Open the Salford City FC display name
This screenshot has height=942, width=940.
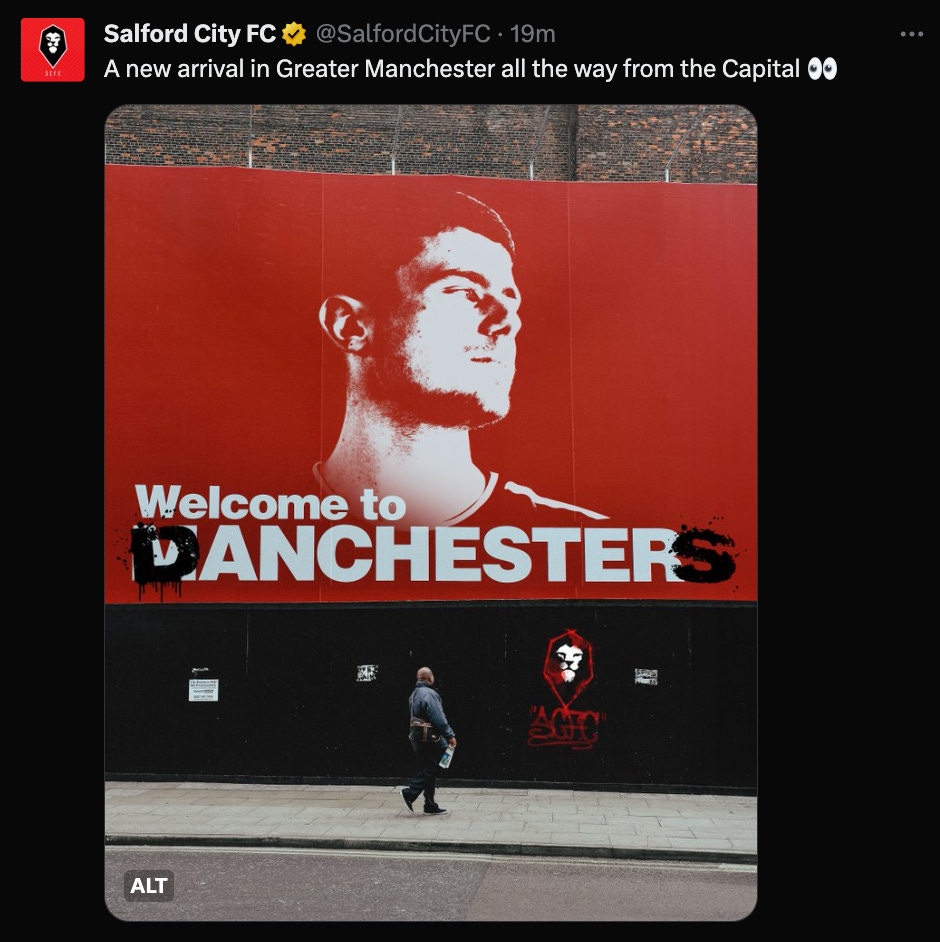(x=190, y=34)
